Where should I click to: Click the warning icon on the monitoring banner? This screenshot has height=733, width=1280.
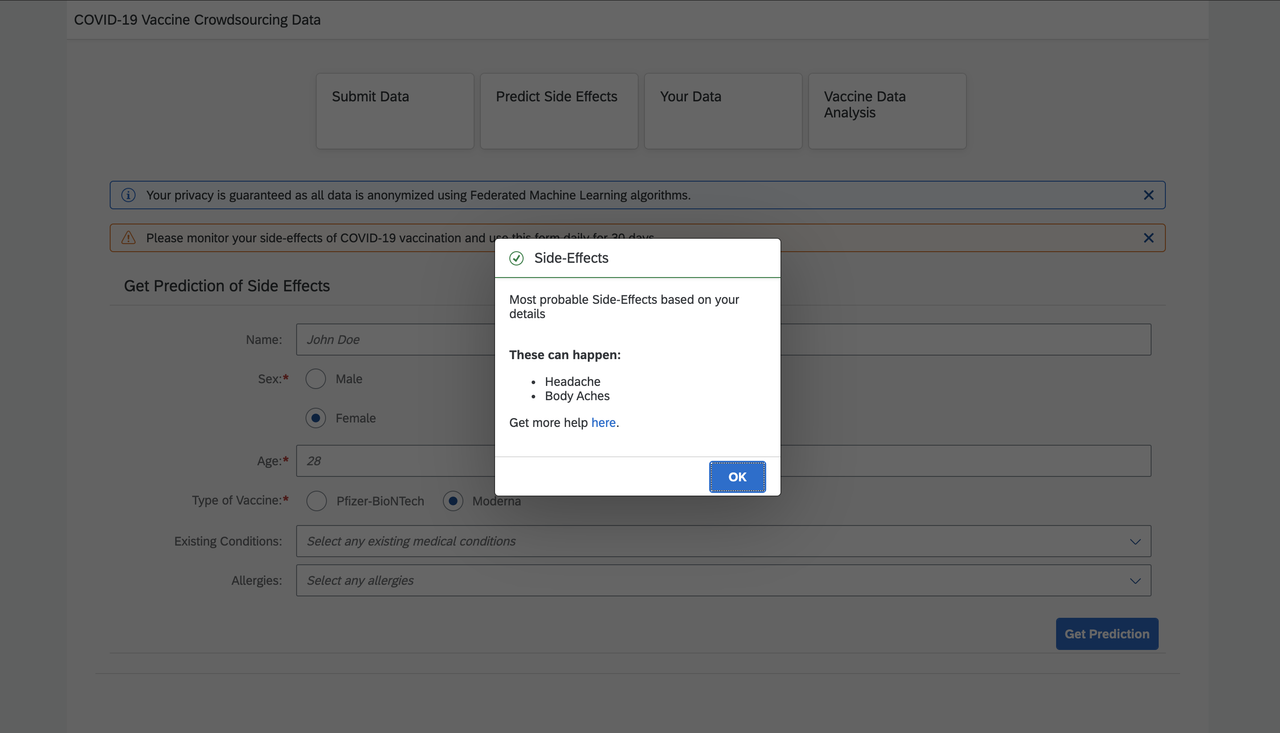127,237
